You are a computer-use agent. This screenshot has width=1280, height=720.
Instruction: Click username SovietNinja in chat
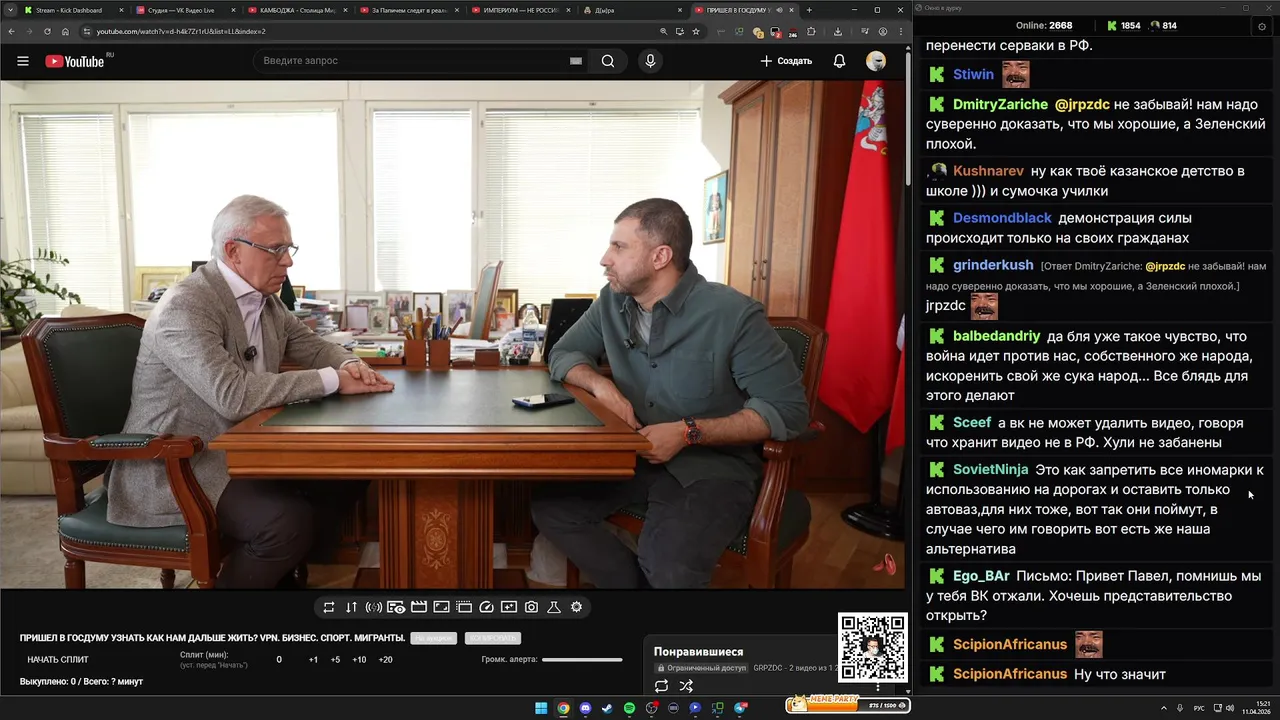(990, 470)
